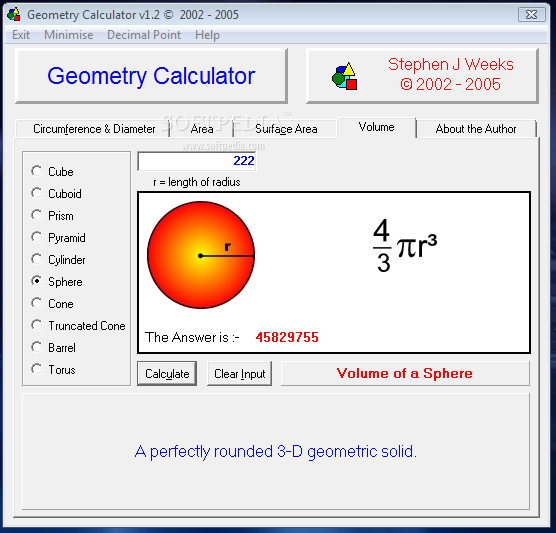The width and height of the screenshot is (556, 533).
Task: Select the Volume tab
Action: pyautogui.click(x=376, y=127)
